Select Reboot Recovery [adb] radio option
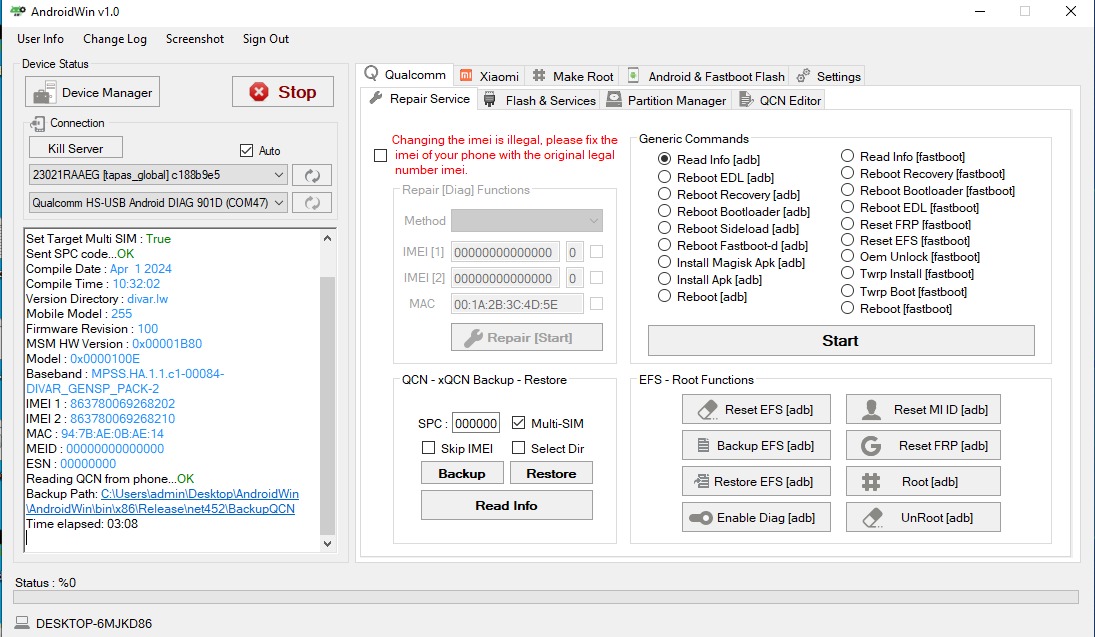The height and width of the screenshot is (637, 1095). point(664,194)
